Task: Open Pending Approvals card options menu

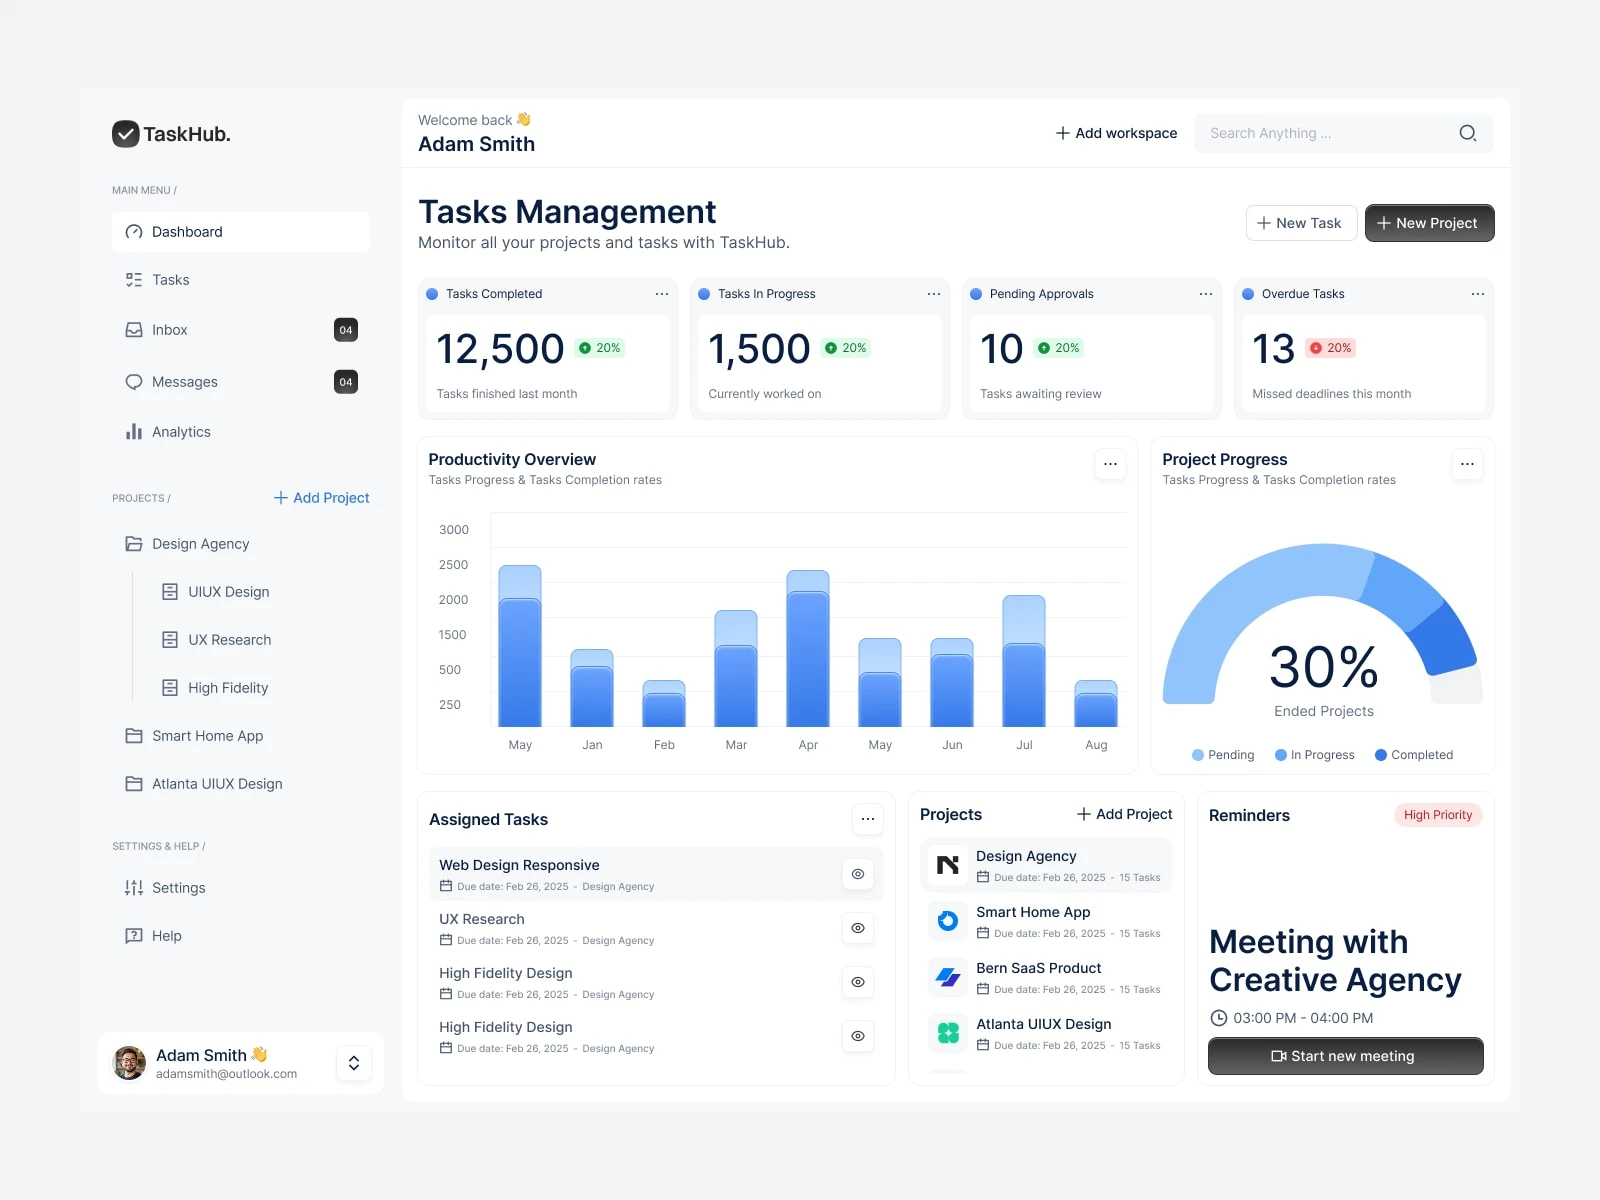Action: click(x=1206, y=294)
